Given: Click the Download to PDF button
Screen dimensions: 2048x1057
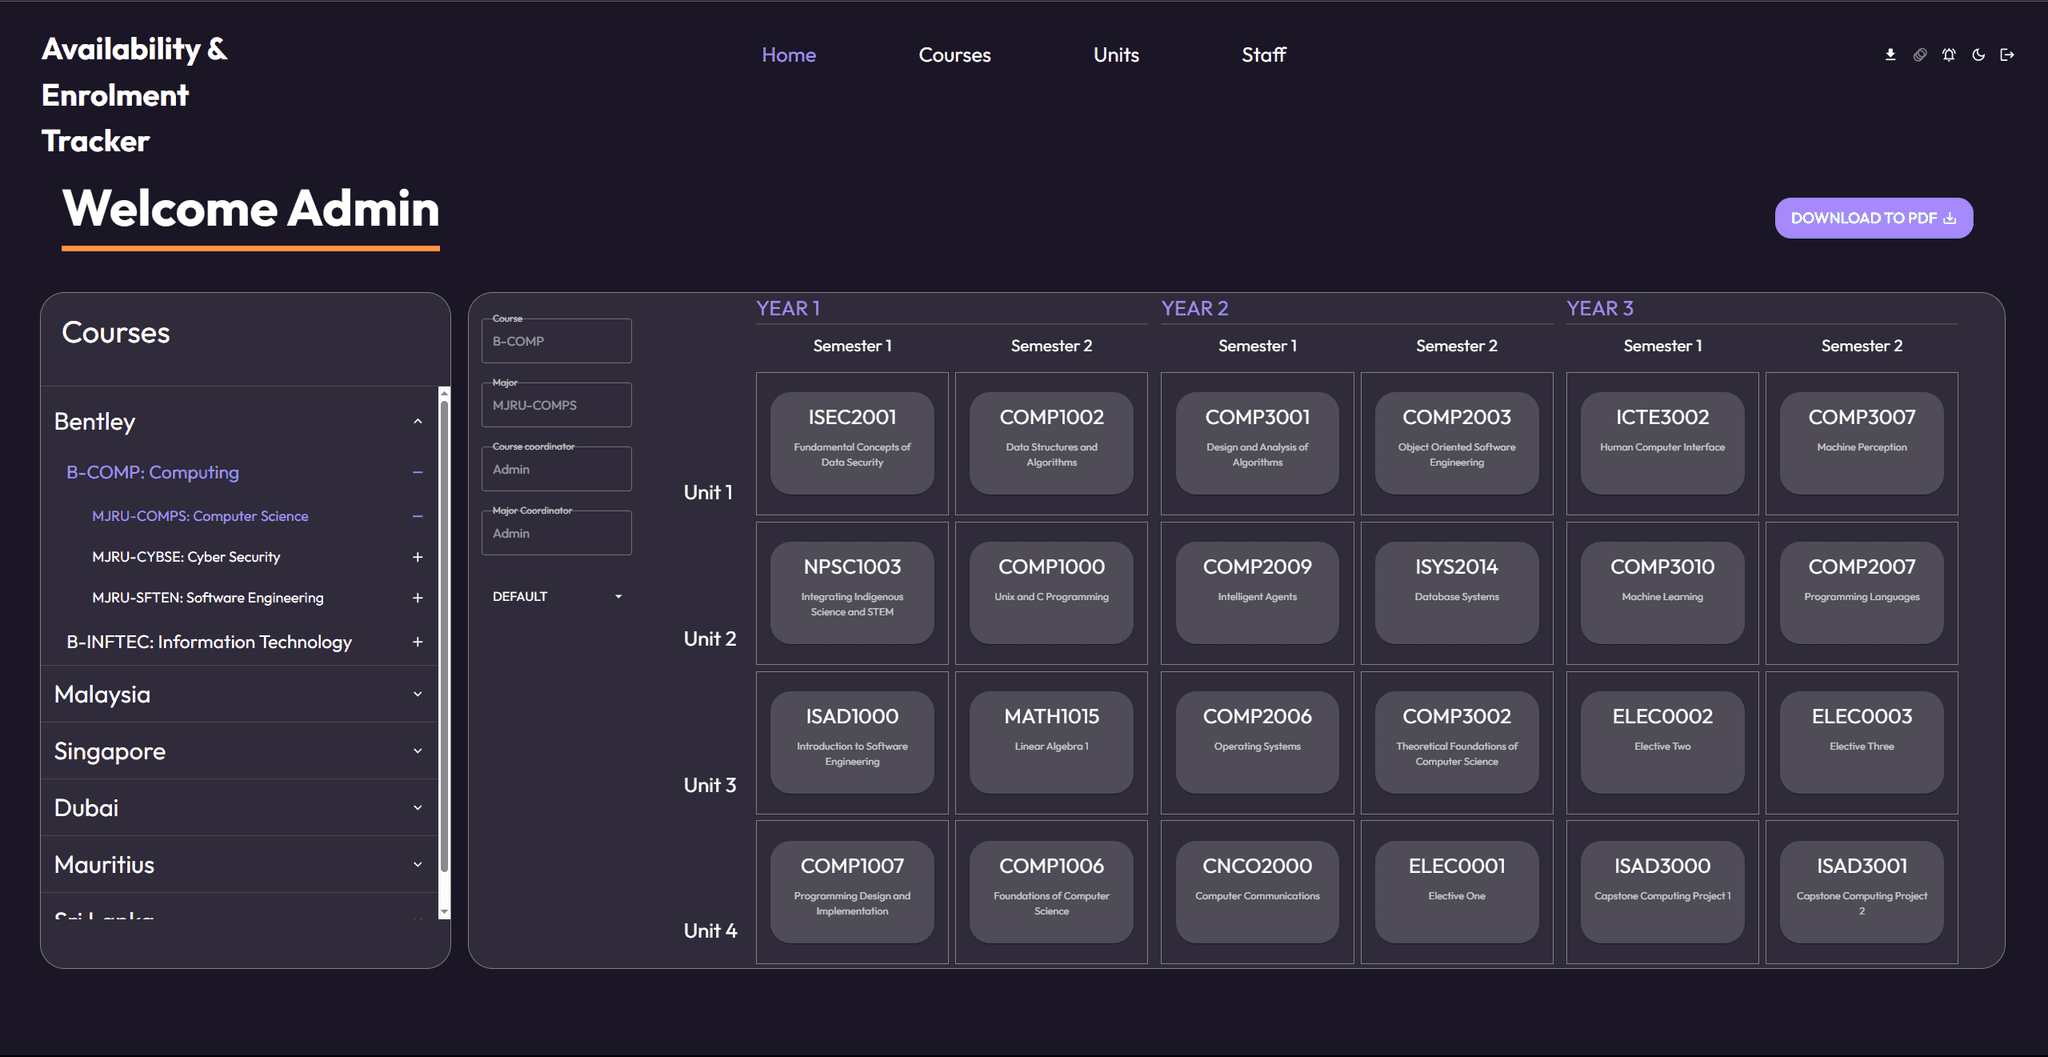Looking at the screenshot, I should tap(1873, 218).
